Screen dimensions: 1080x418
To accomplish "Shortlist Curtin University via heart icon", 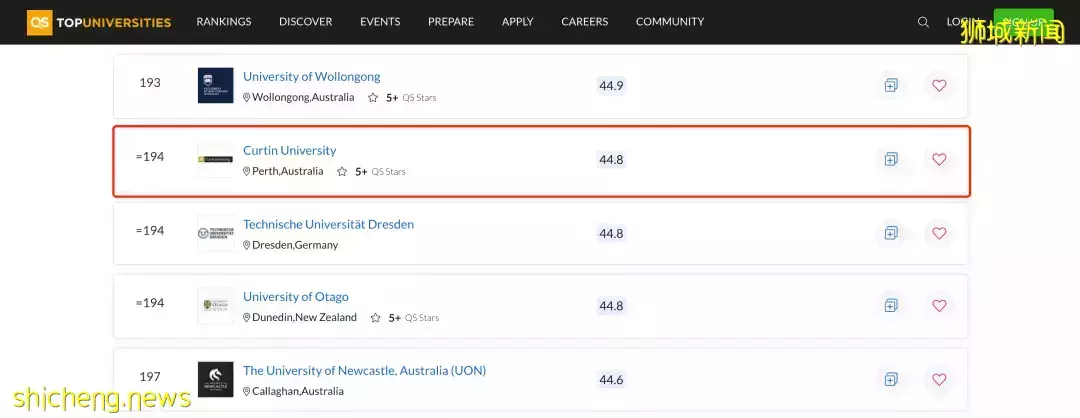I will [x=939, y=159].
